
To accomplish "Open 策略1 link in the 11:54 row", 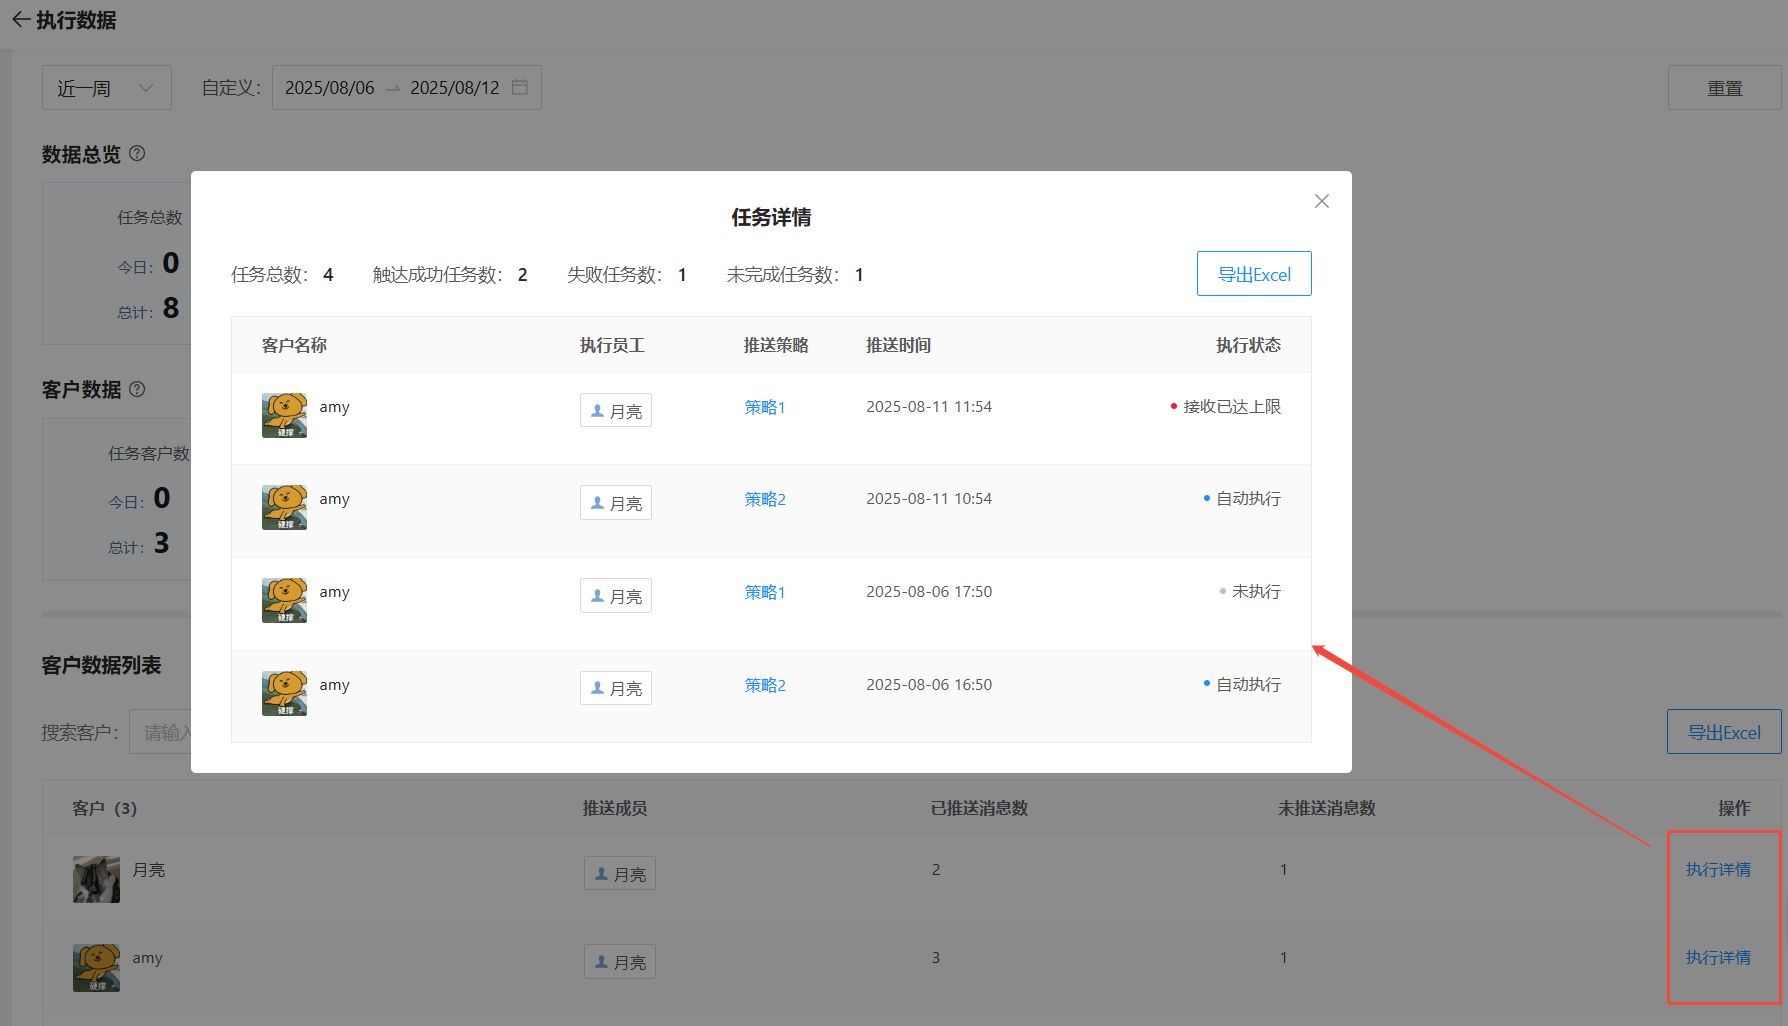I will [x=765, y=407].
